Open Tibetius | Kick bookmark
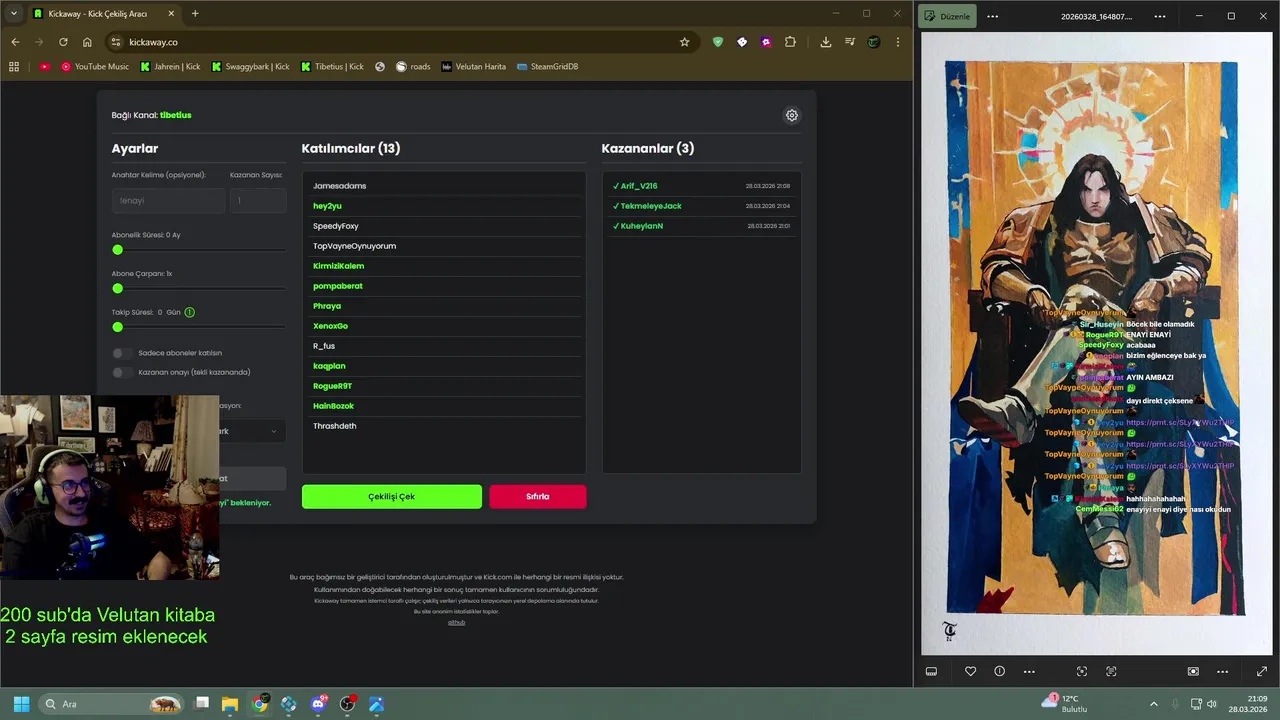Viewport: 1280px width, 720px height. click(333, 67)
